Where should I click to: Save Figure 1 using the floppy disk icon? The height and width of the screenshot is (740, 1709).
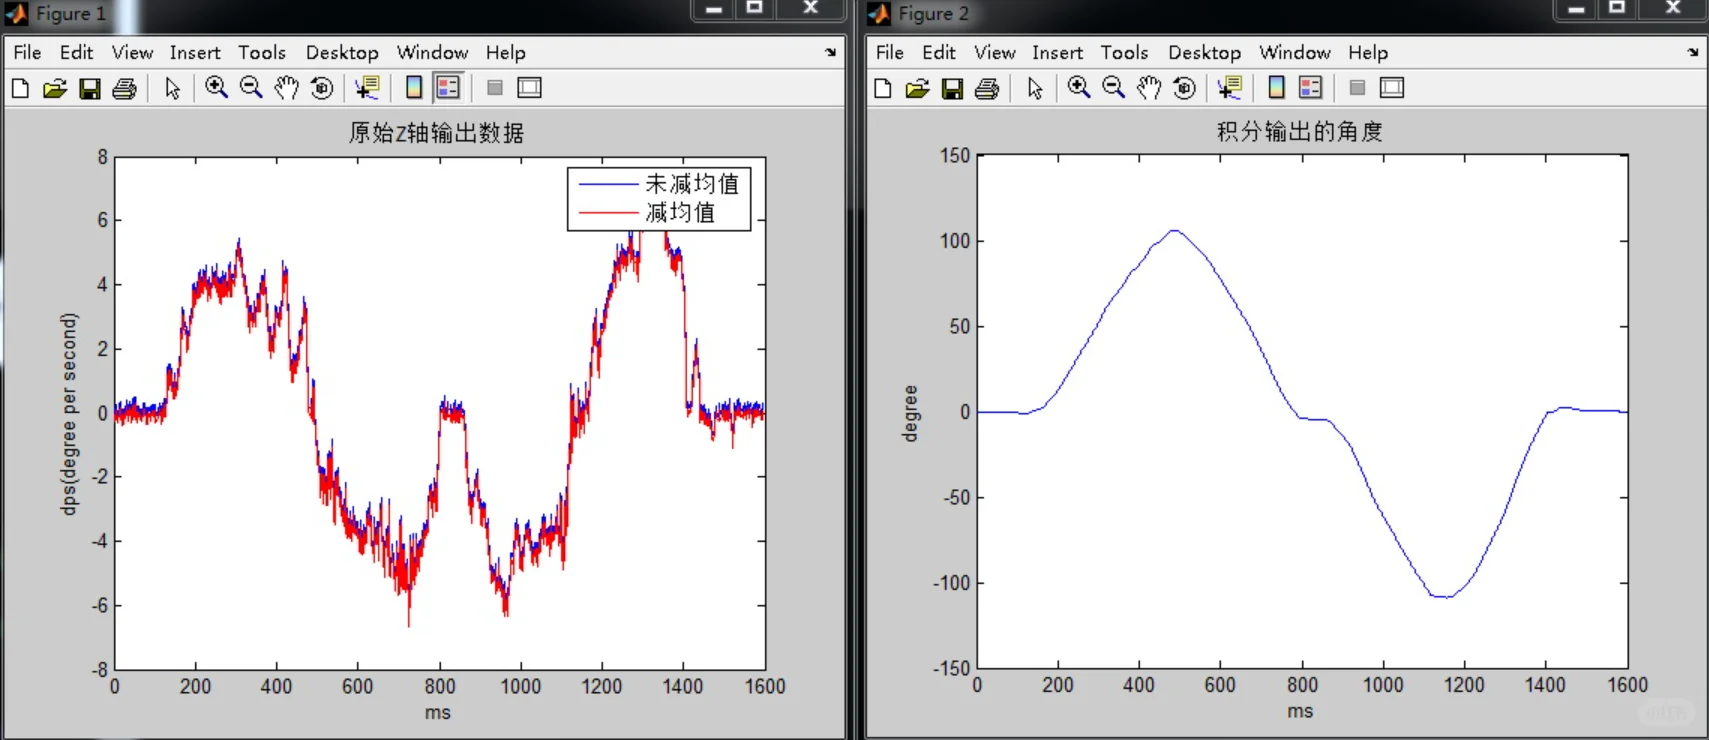pyautogui.click(x=90, y=88)
